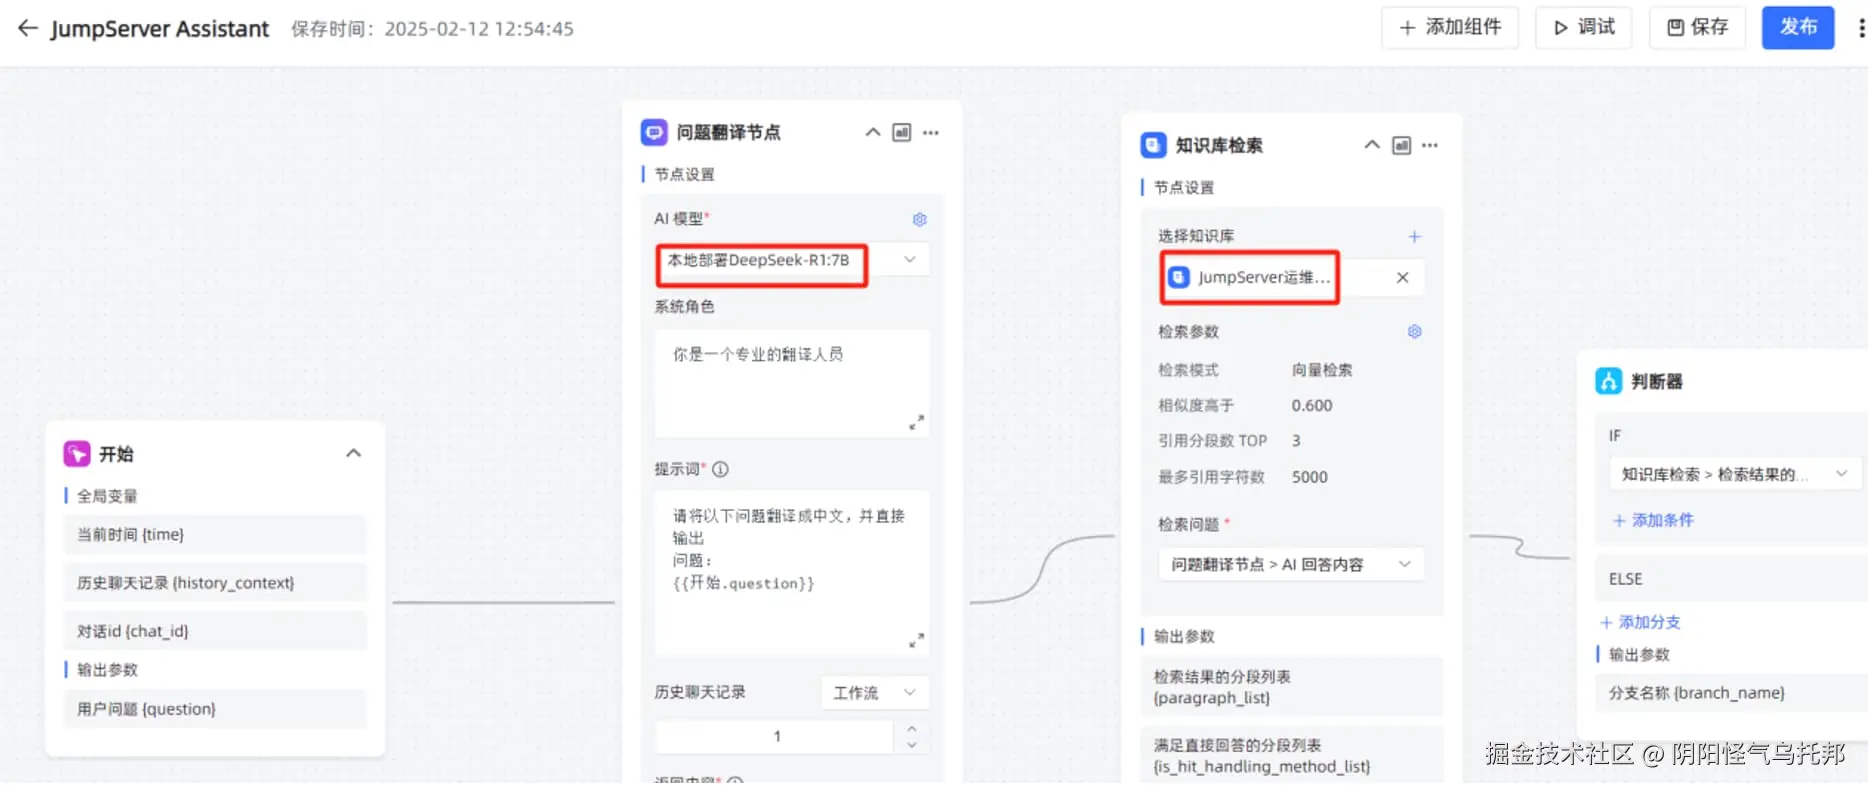
Task: Open the 检索问题 dropdown selector
Action: tap(1291, 564)
